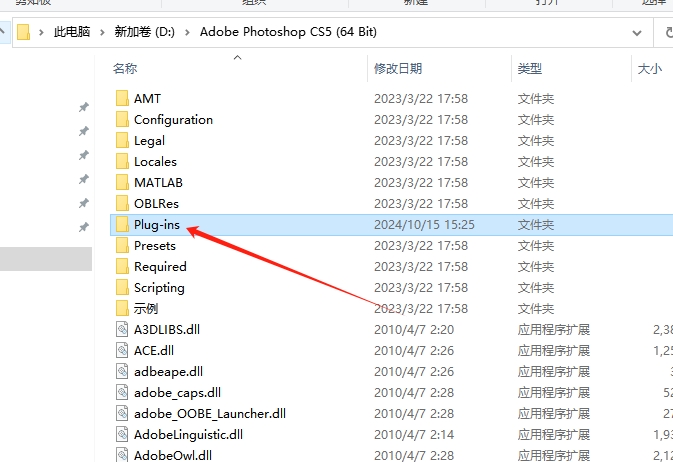Sort by 名称 column header
This screenshot has width=673, height=462.
(x=125, y=68)
